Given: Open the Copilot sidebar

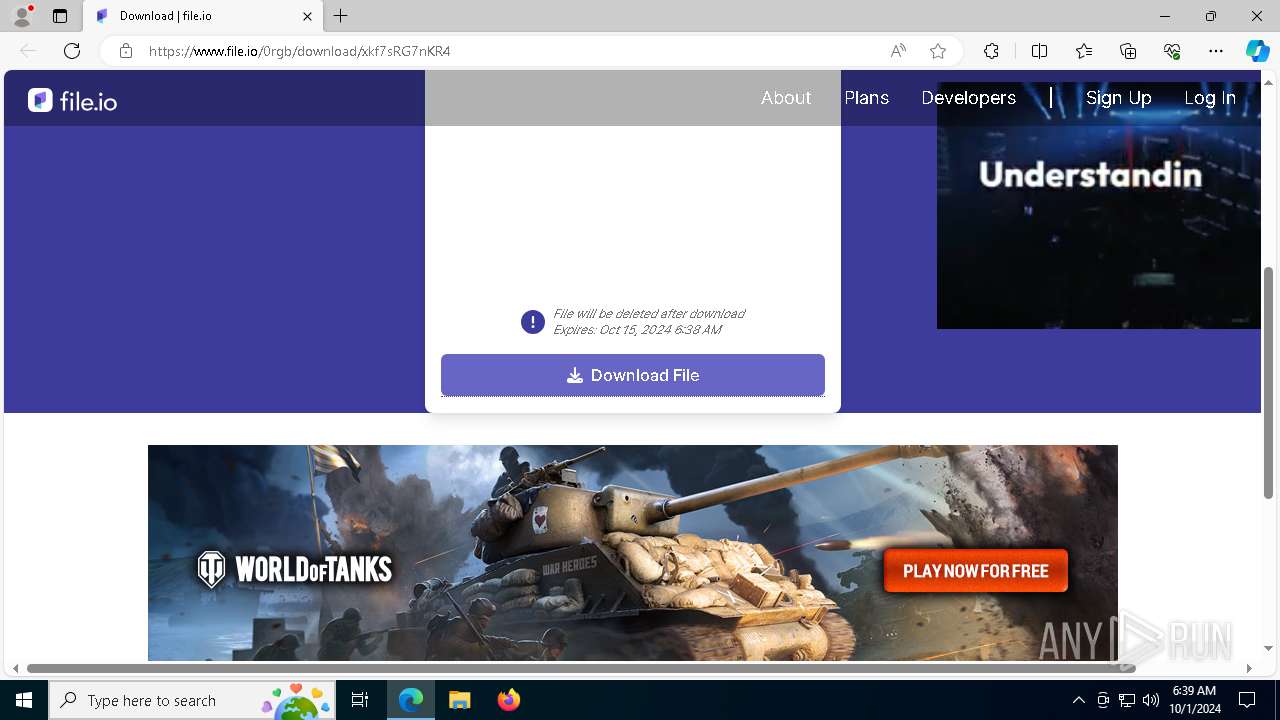Looking at the screenshot, I should (x=1257, y=51).
